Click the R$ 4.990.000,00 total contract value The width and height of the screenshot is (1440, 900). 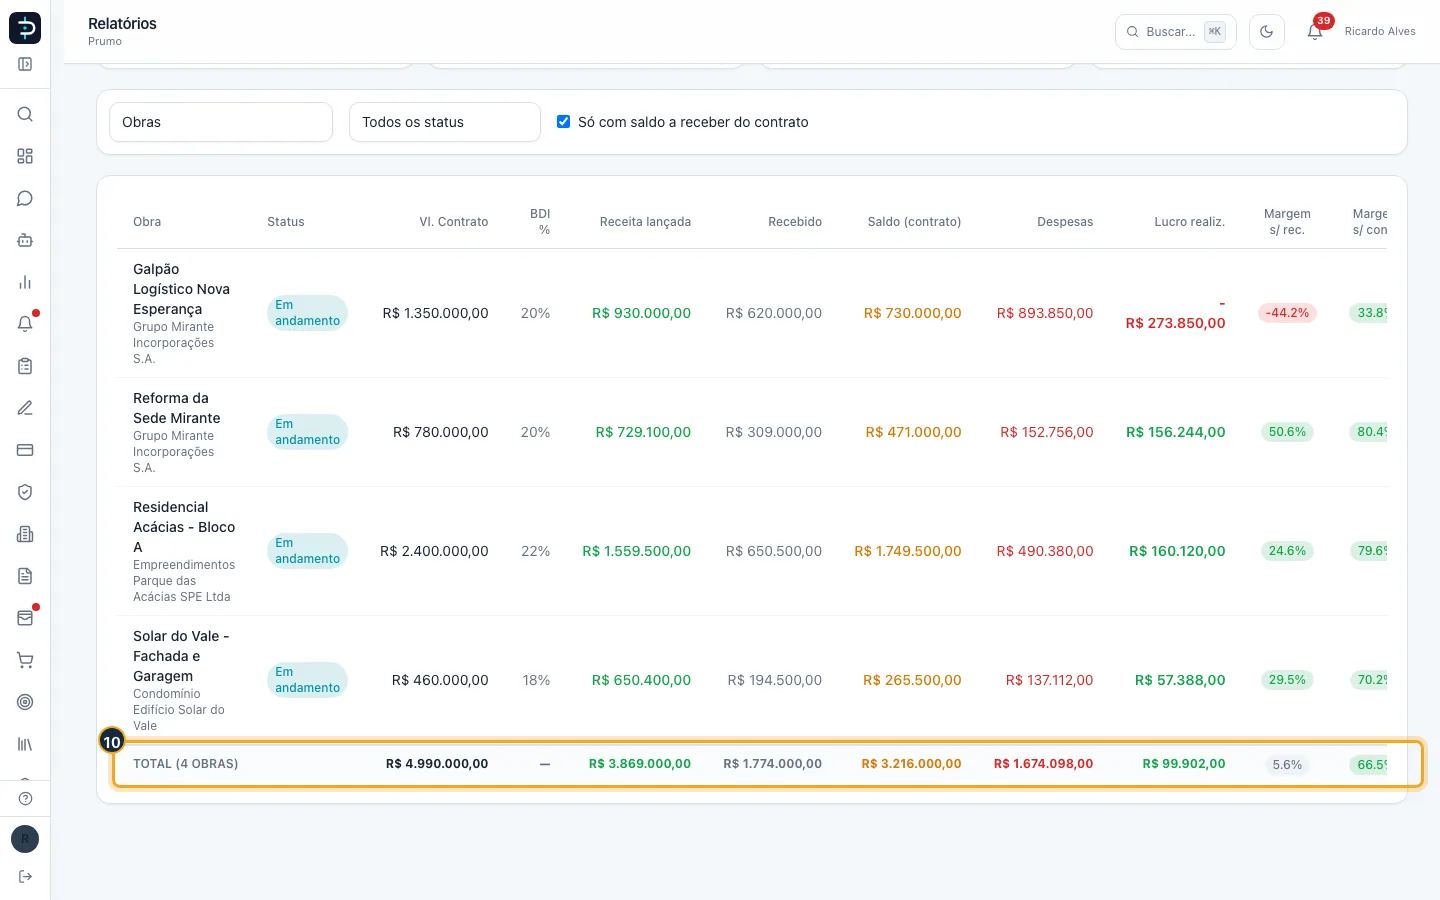coord(437,764)
